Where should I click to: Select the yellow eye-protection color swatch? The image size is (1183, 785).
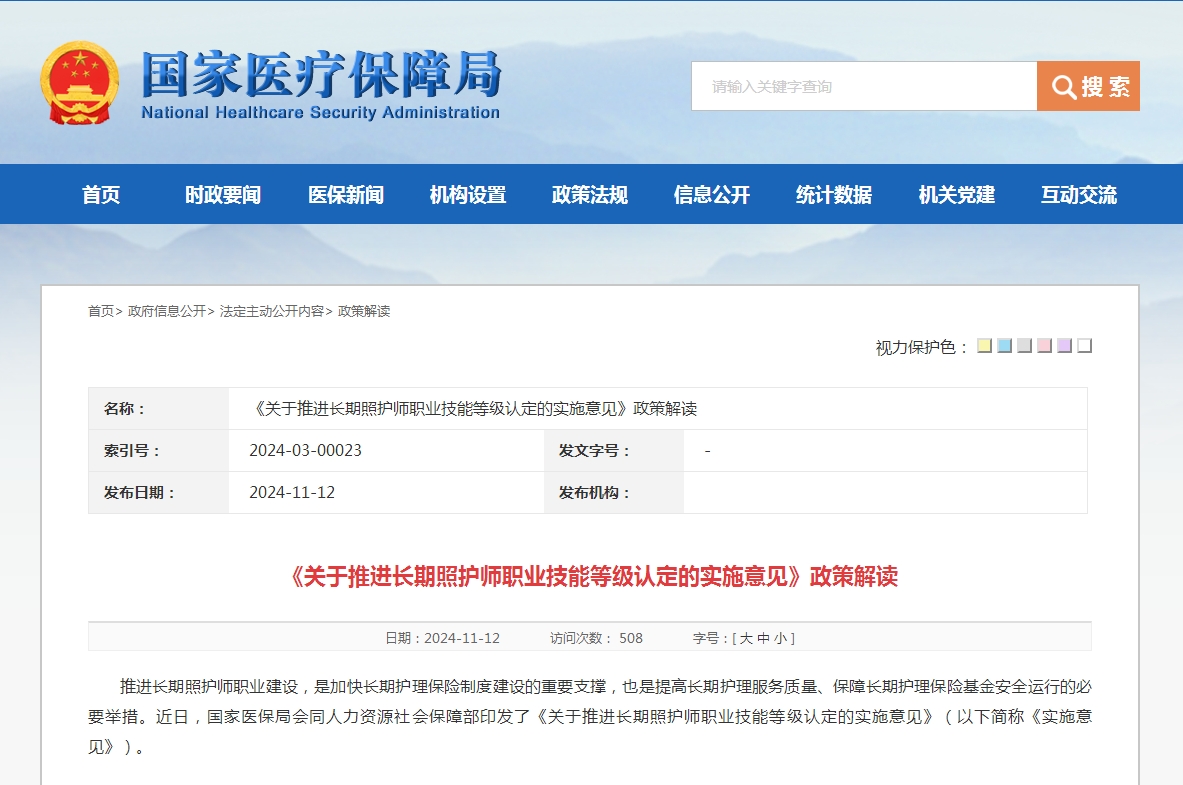coord(985,346)
